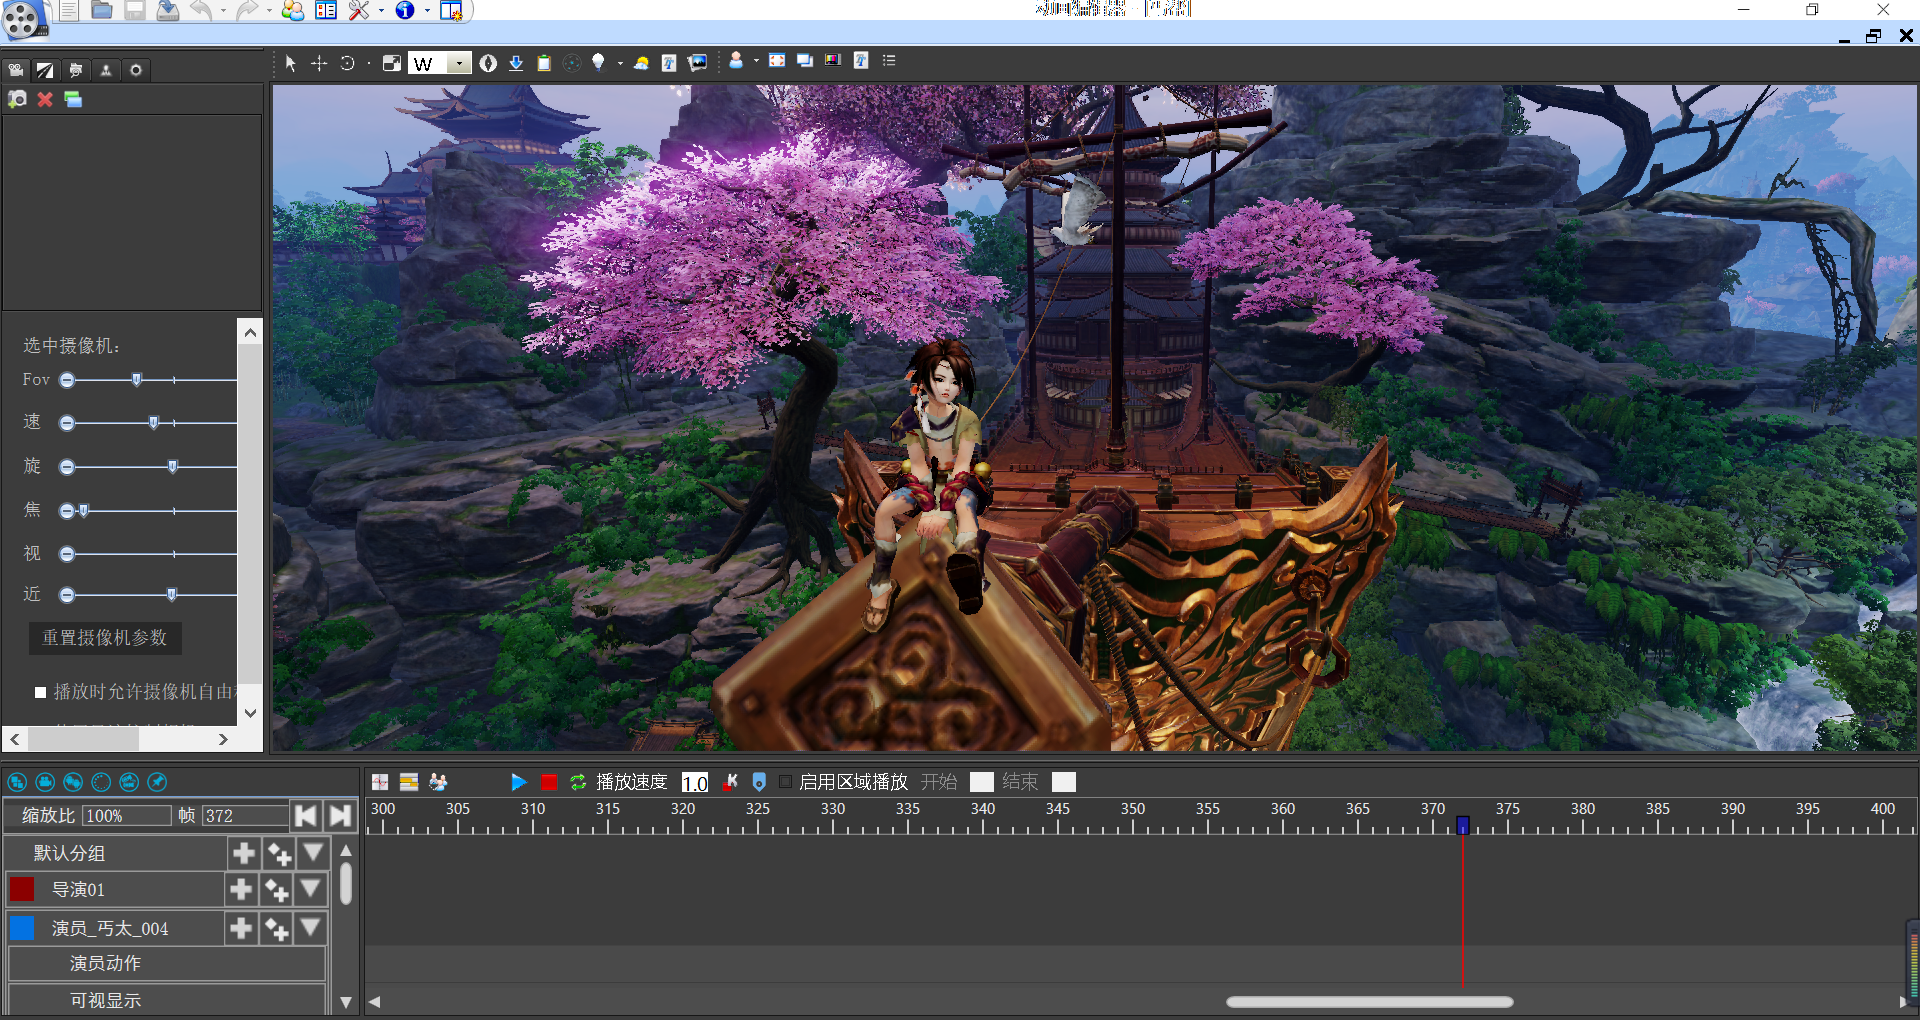Select the move crosshair tool
Screen dimensions: 1920x1020
tap(319, 63)
